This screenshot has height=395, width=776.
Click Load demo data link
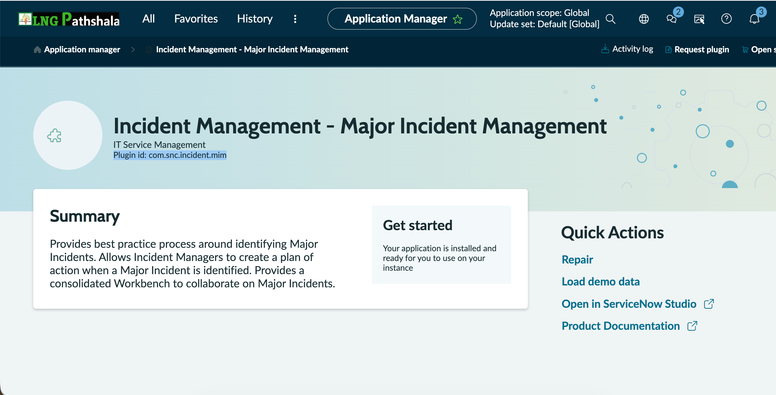coord(600,282)
